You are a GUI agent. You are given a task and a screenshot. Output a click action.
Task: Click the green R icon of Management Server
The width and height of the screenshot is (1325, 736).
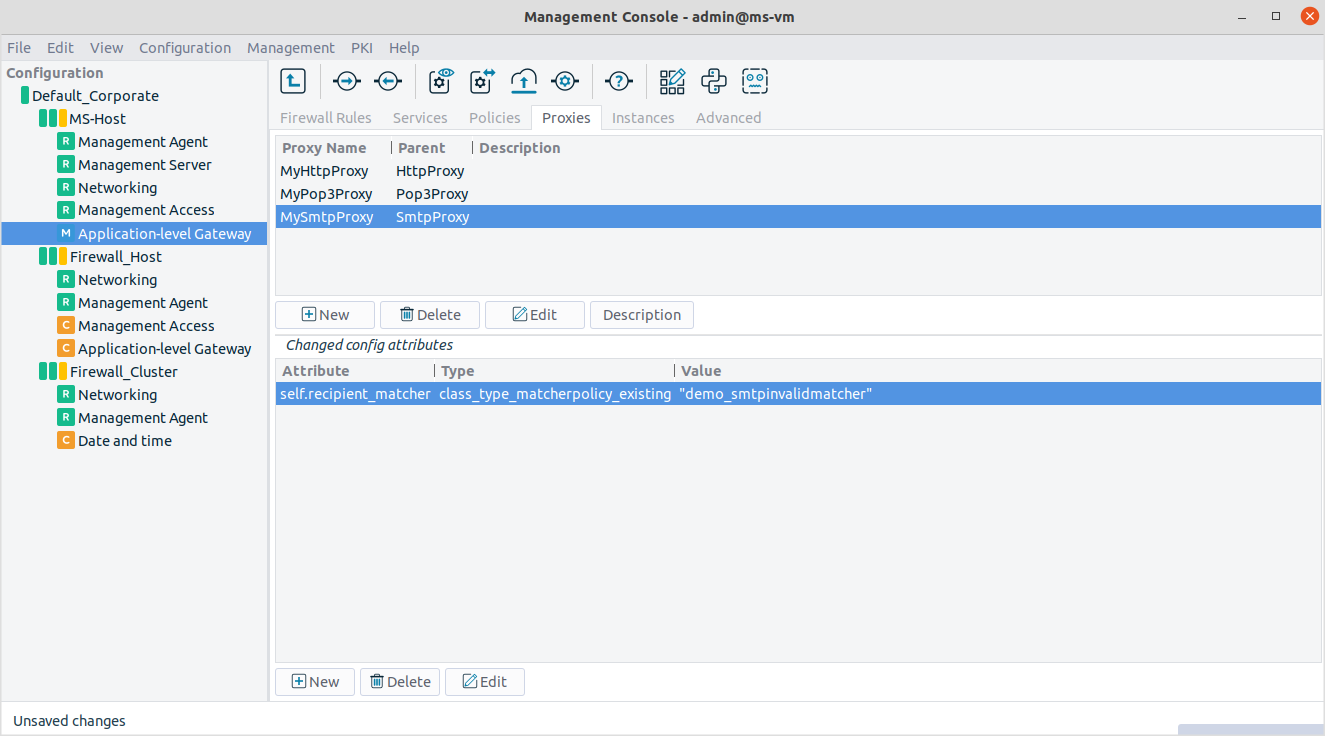(x=66, y=165)
